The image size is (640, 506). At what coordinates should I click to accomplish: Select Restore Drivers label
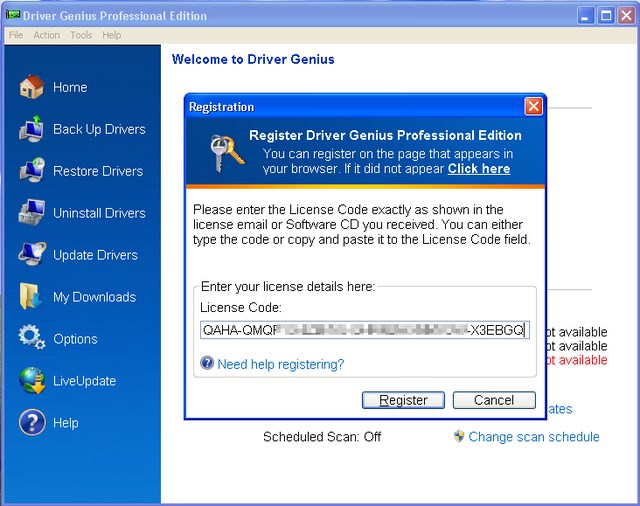[x=98, y=171]
